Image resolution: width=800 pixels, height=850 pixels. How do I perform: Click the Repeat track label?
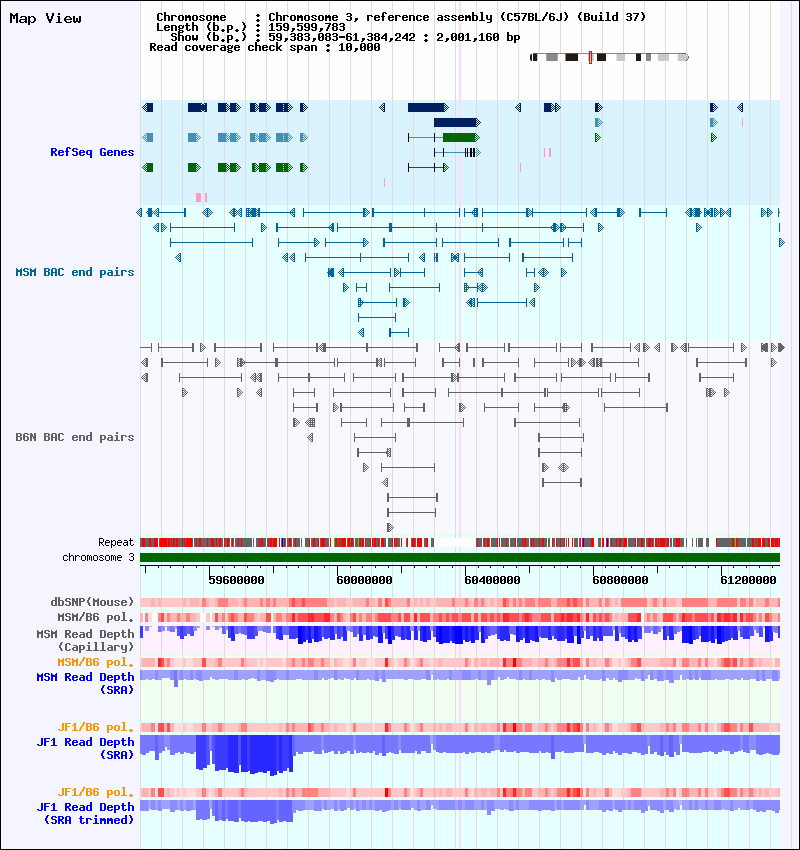click(116, 542)
